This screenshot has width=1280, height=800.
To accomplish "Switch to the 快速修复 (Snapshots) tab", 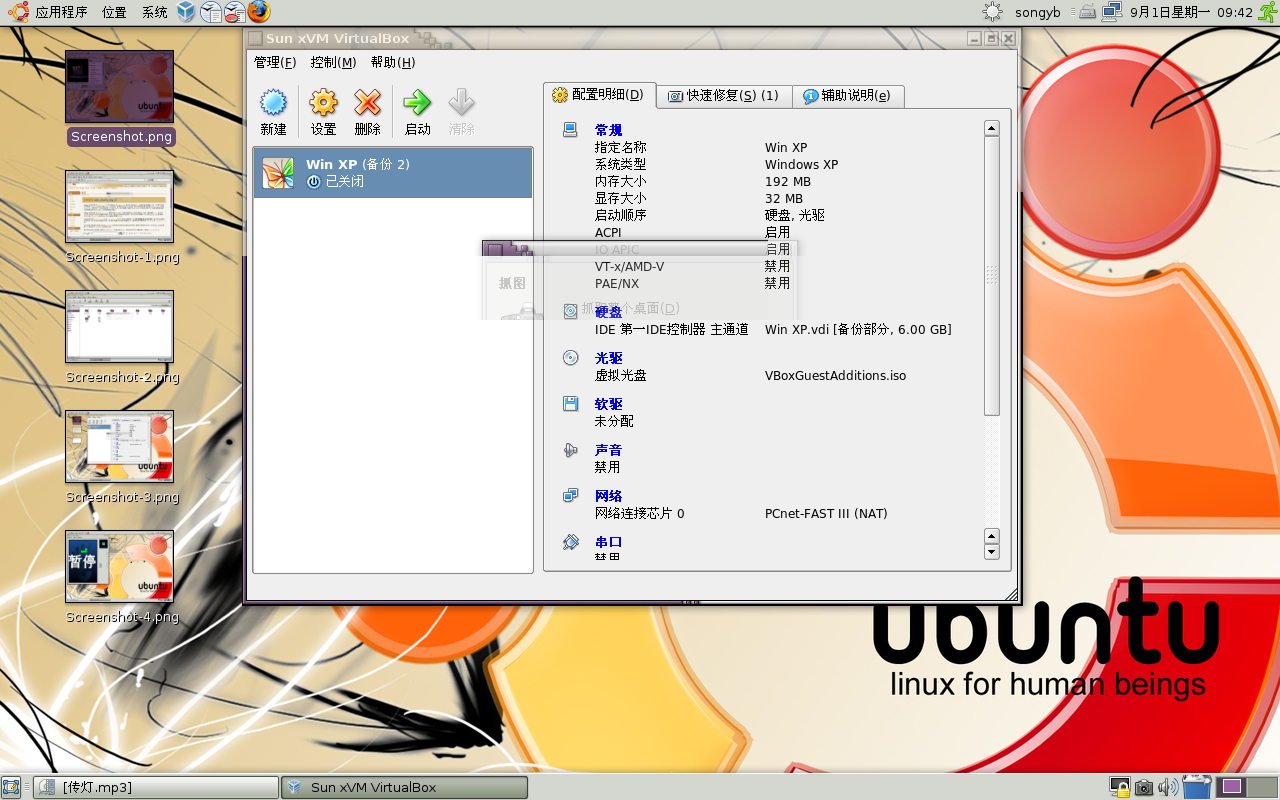I will coord(724,96).
